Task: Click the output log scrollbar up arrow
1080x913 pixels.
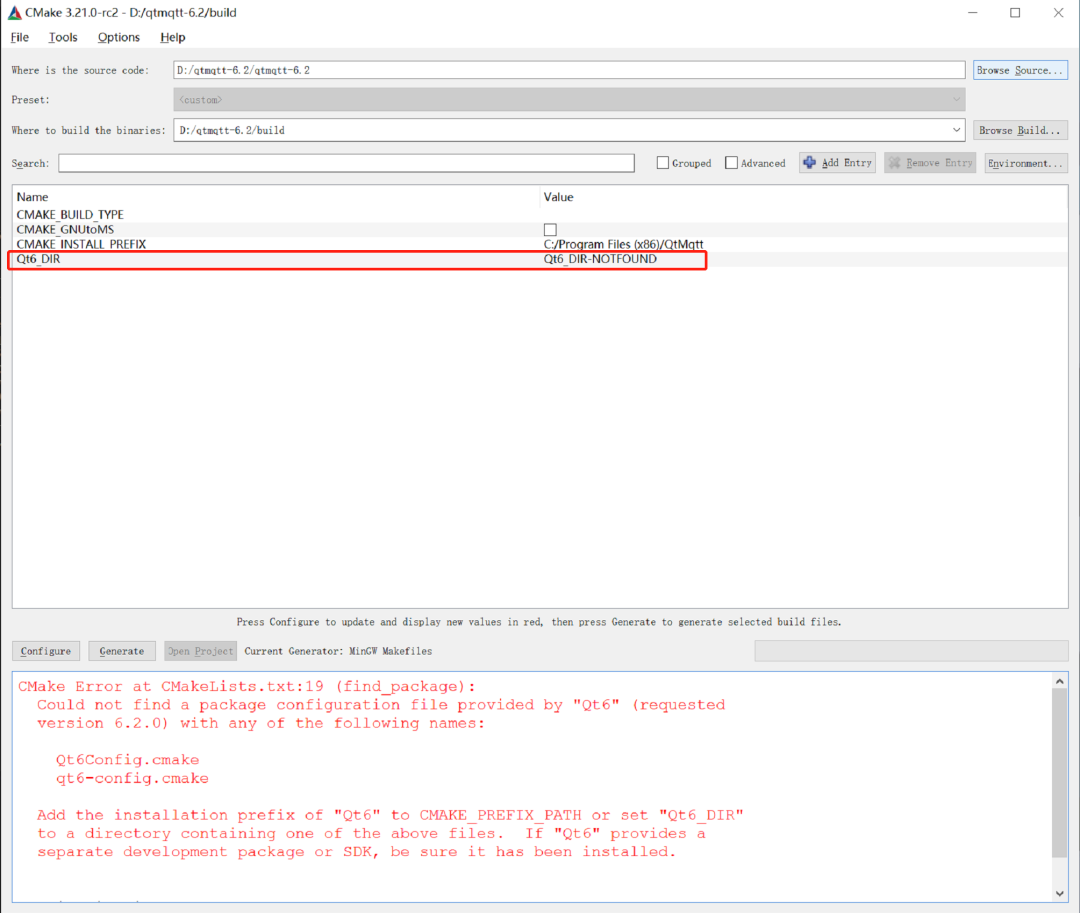Action: [1059, 681]
